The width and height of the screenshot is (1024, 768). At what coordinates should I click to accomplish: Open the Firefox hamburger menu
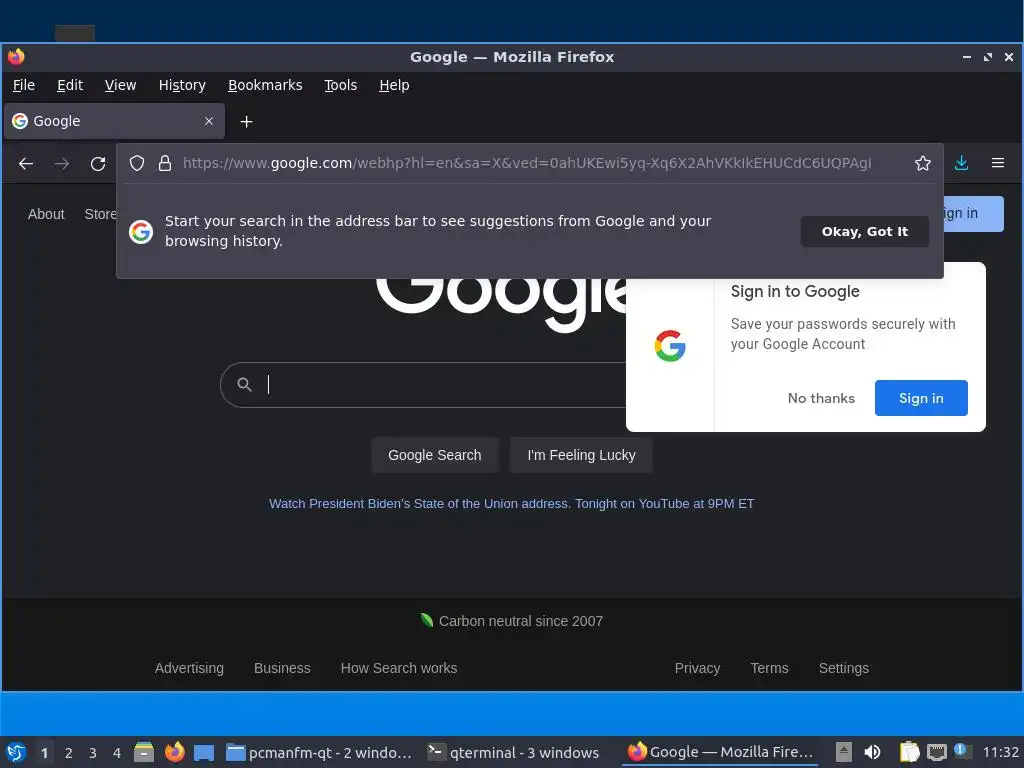pyautogui.click(x=997, y=163)
